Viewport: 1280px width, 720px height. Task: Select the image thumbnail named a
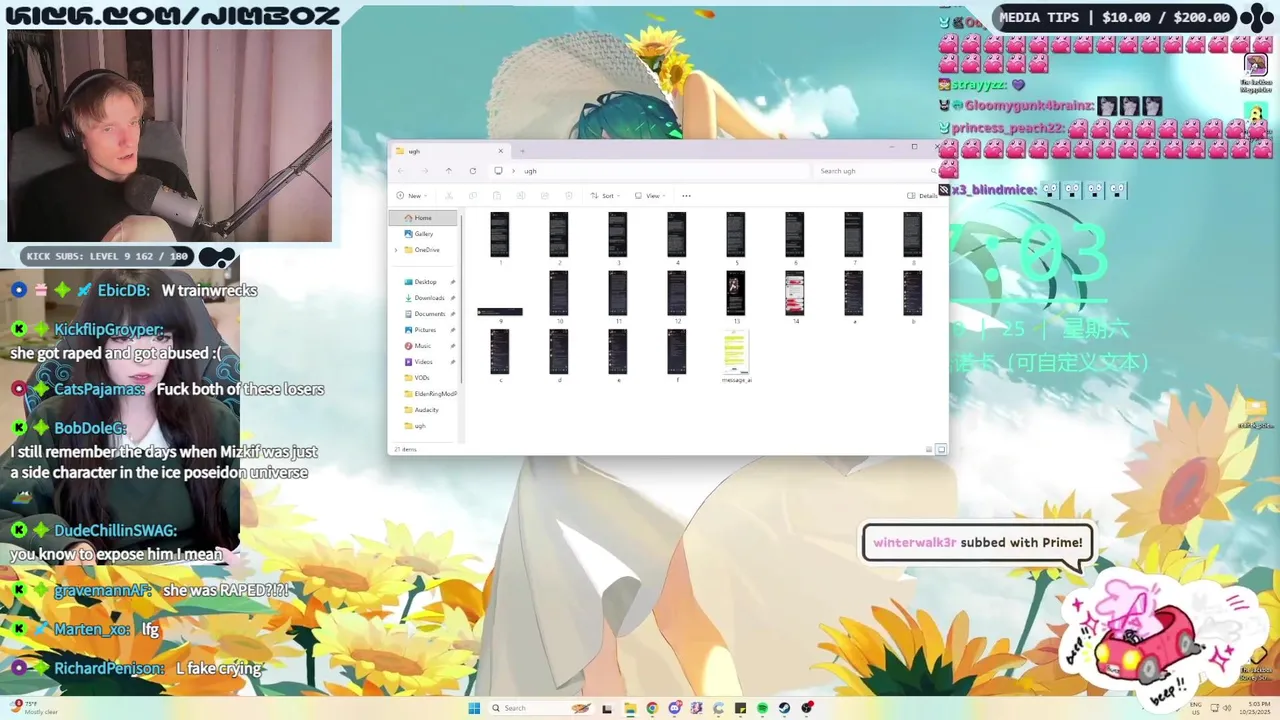click(853, 295)
